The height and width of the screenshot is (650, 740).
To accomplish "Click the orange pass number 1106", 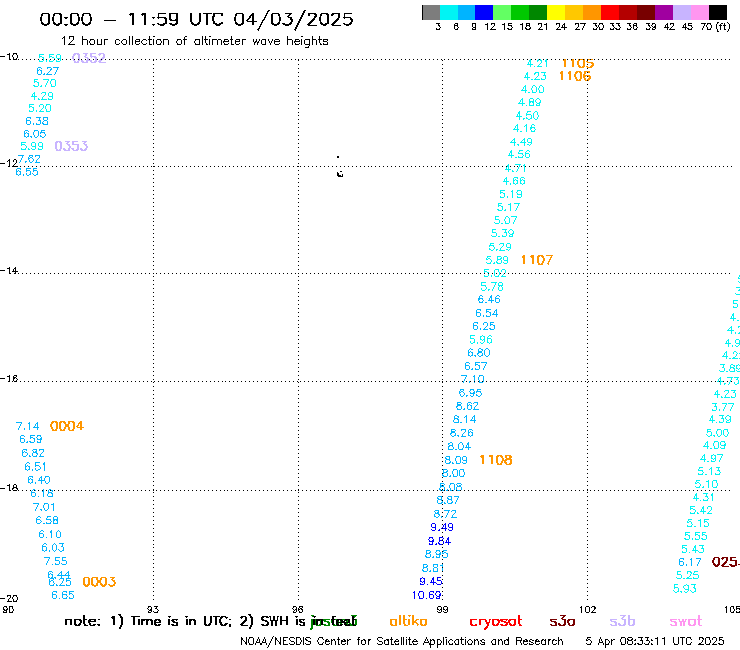I will pyautogui.click(x=575, y=76).
